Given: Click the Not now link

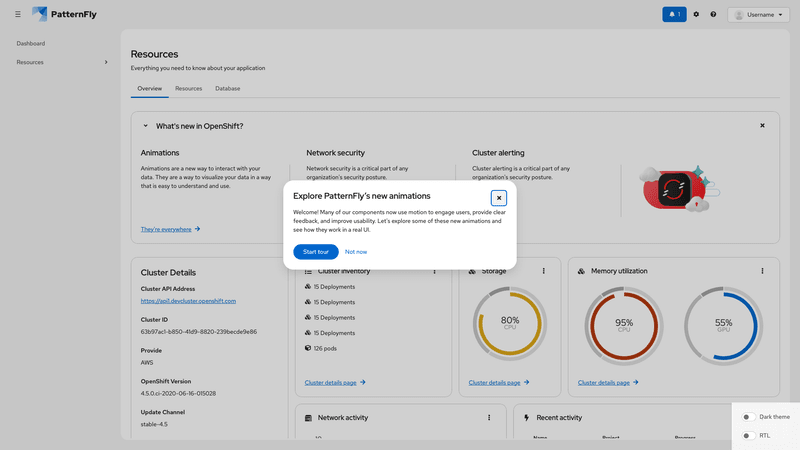Looking at the screenshot, I should point(356,252).
